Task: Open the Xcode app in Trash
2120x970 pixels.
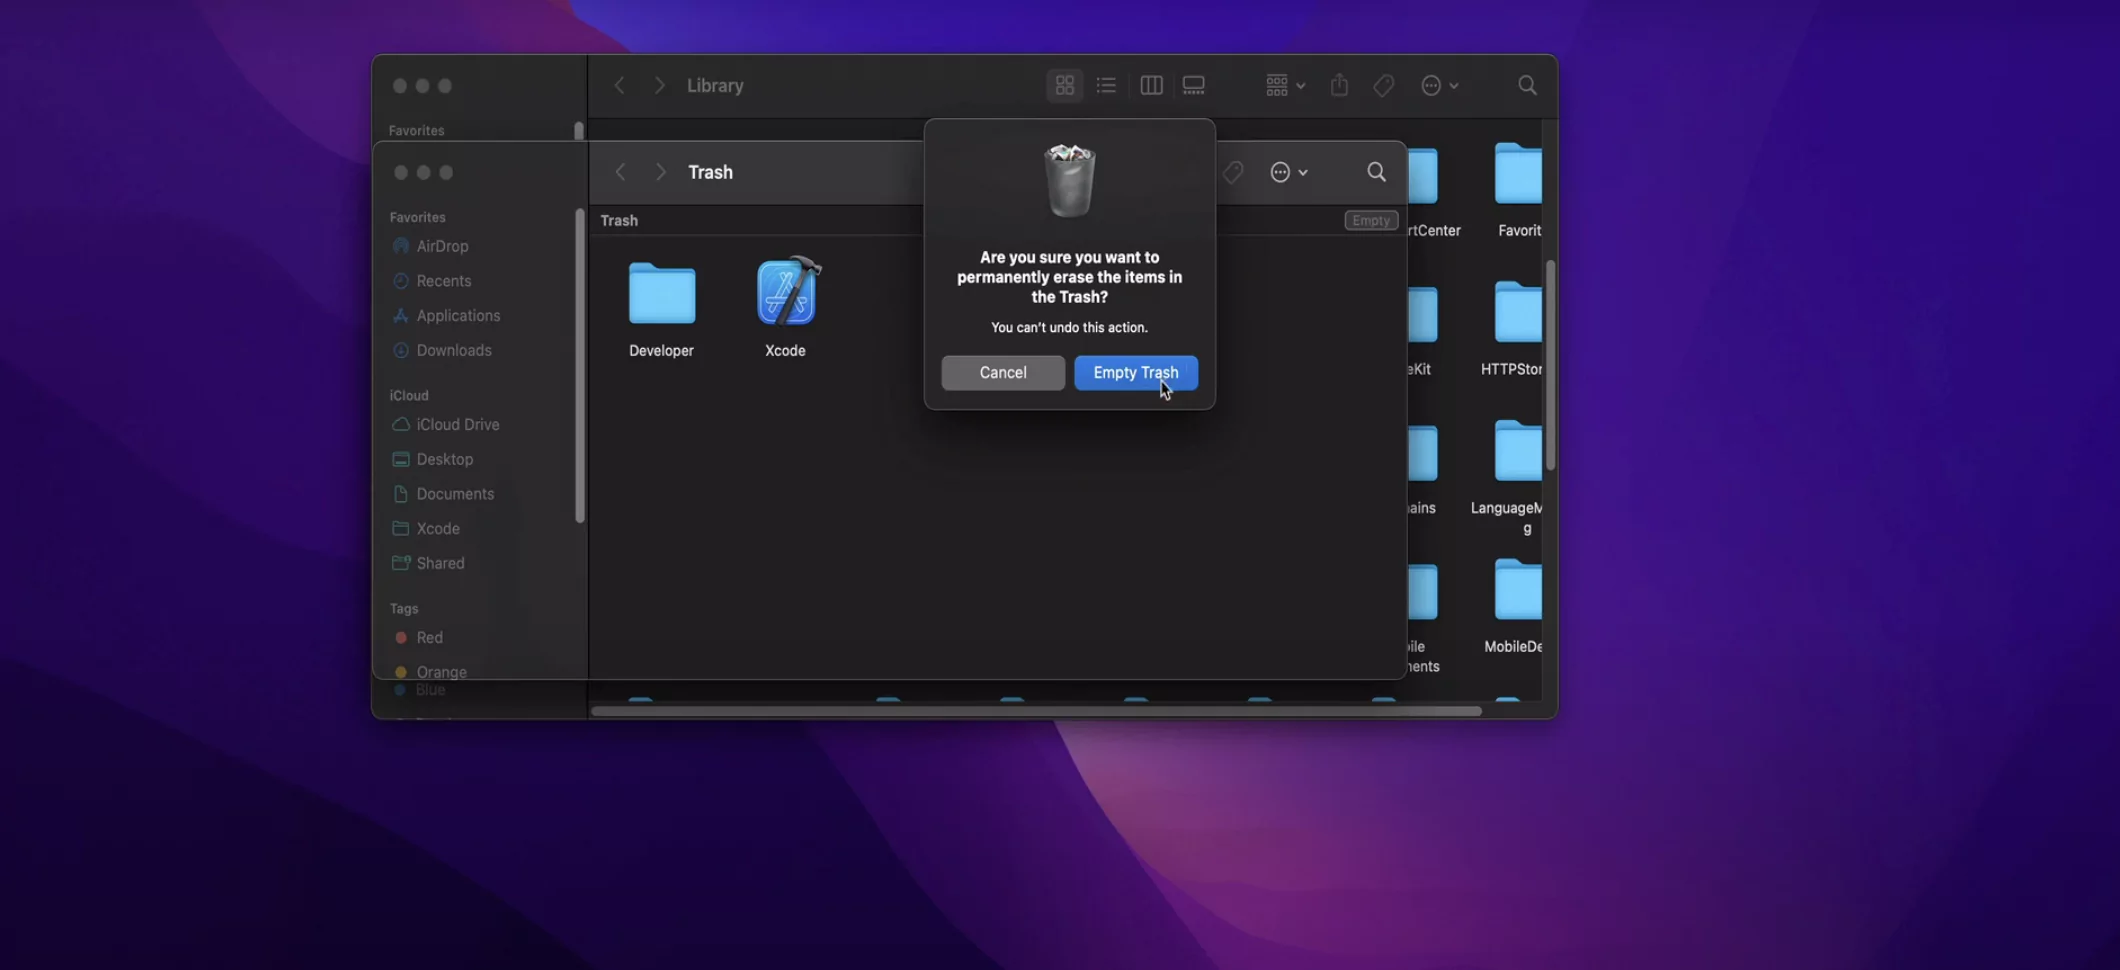Action: 786,292
